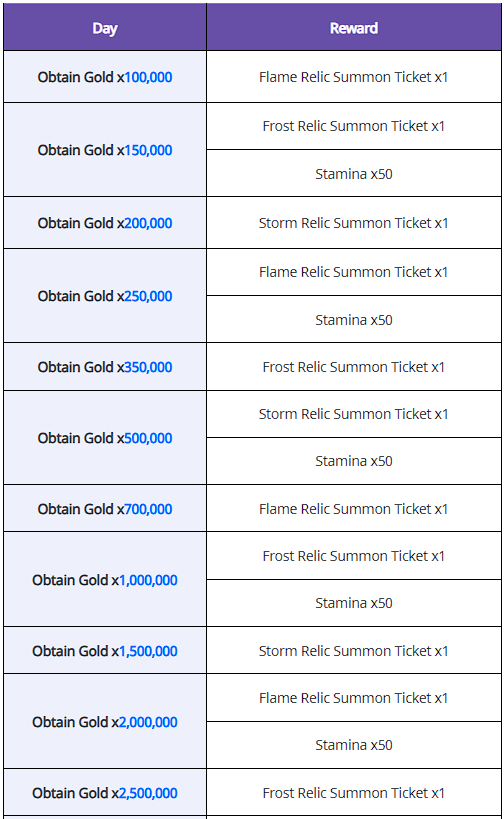The image size is (504, 819).
Task: Click the blue 150,000 gold amount
Action: point(148,150)
